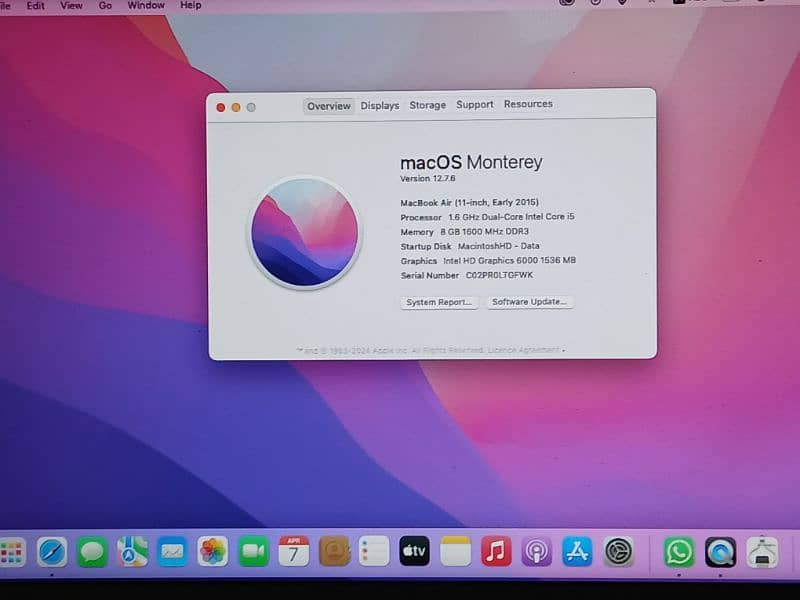800x600 pixels.
Task: Open App Store in Dock
Action: pos(577,552)
